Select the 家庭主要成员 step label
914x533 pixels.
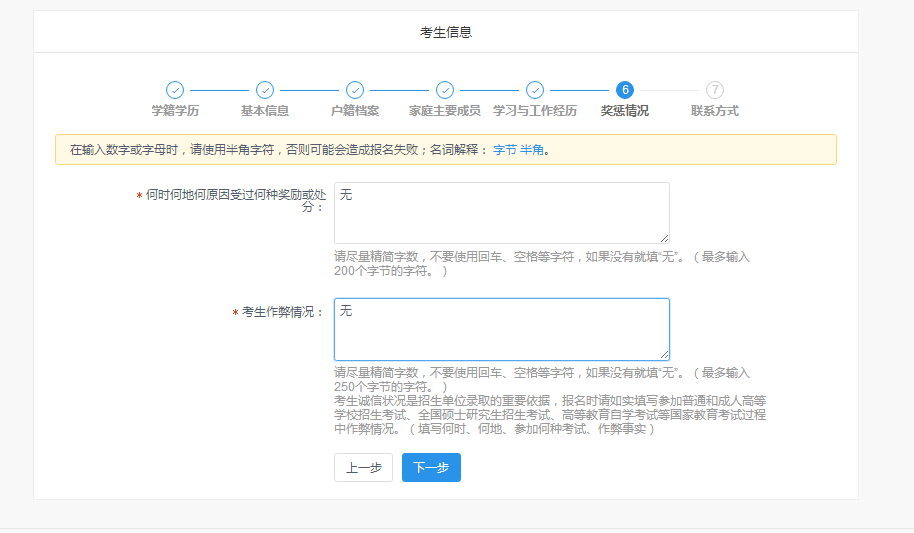tap(445, 111)
